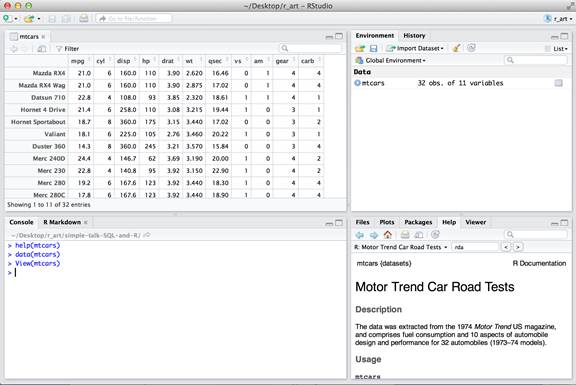The width and height of the screenshot is (576, 385).
Task: Open the Motor Trend Car Road Tests dropdown
Action: (x=401, y=247)
